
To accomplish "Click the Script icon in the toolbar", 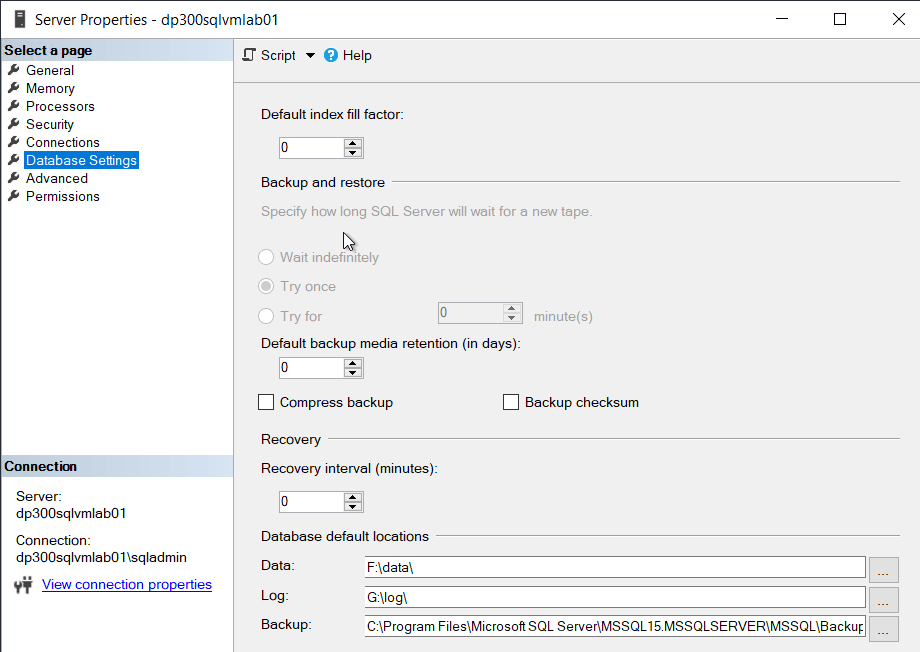I will click(250, 55).
